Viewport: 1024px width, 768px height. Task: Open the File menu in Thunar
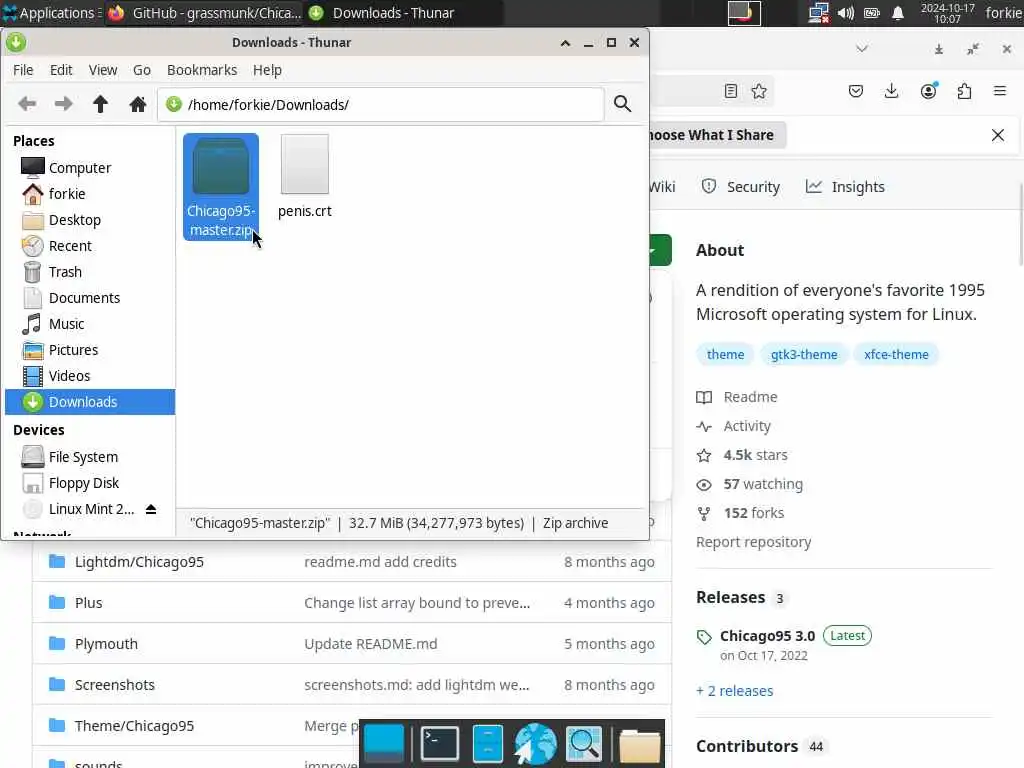[23, 70]
